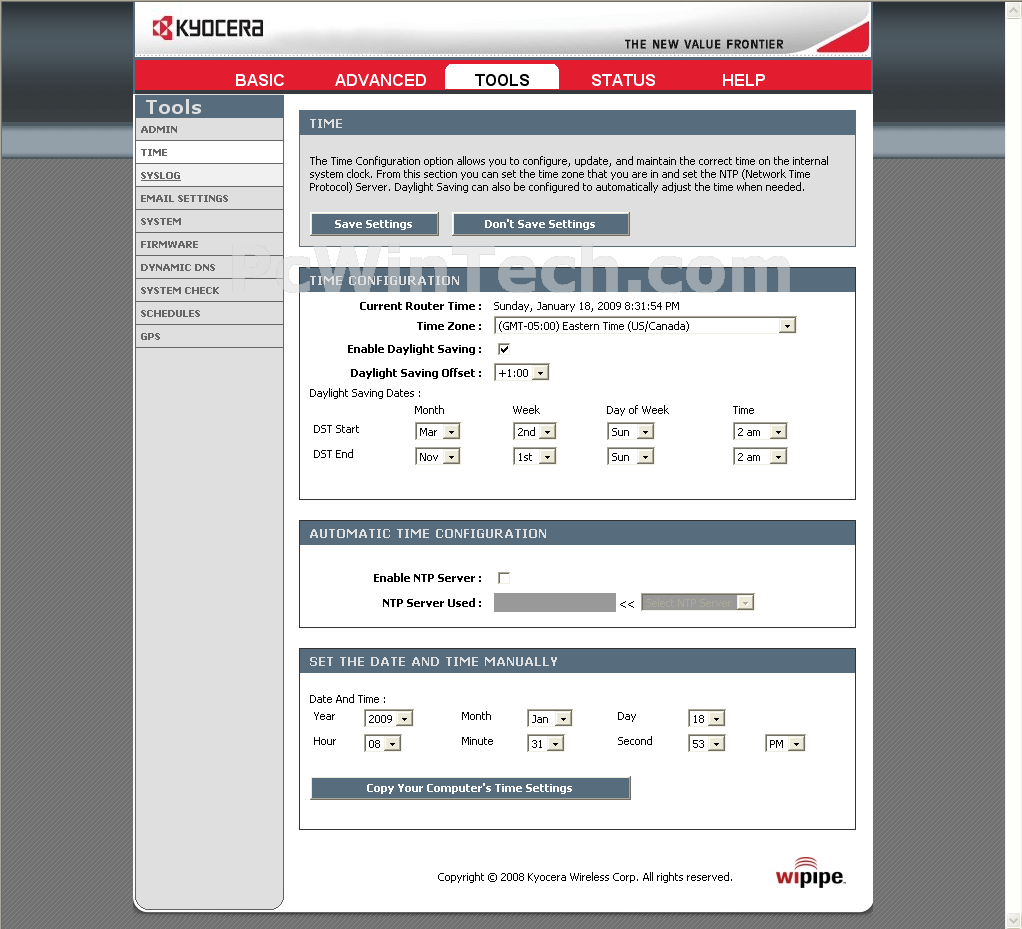Viewport: 1022px width, 929px height.
Task: Click the page scrollbar up arrow
Action: (1014, 10)
